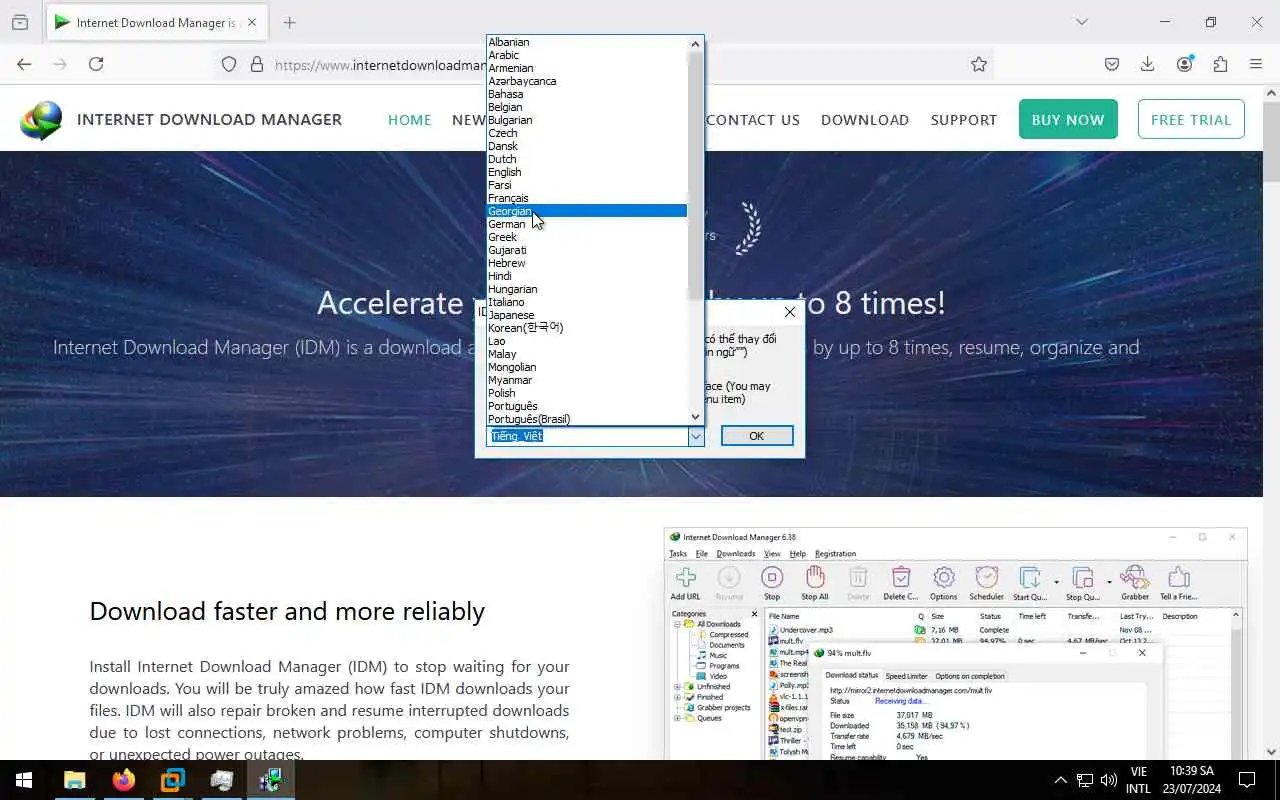The height and width of the screenshot is (800, 1280).
Task: Choose Dutch from the list
Action: click(587, 159)
